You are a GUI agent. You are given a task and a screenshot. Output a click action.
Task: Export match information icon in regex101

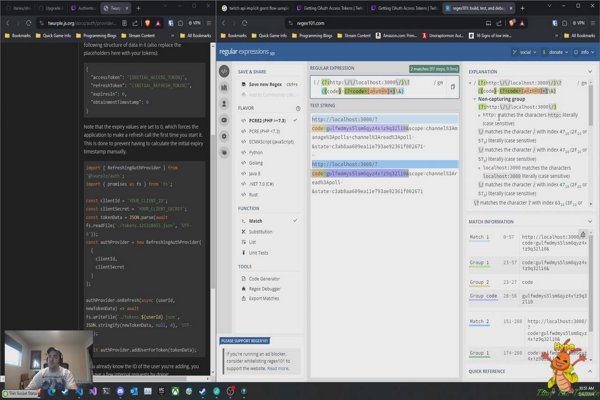(x=582, y=234)
